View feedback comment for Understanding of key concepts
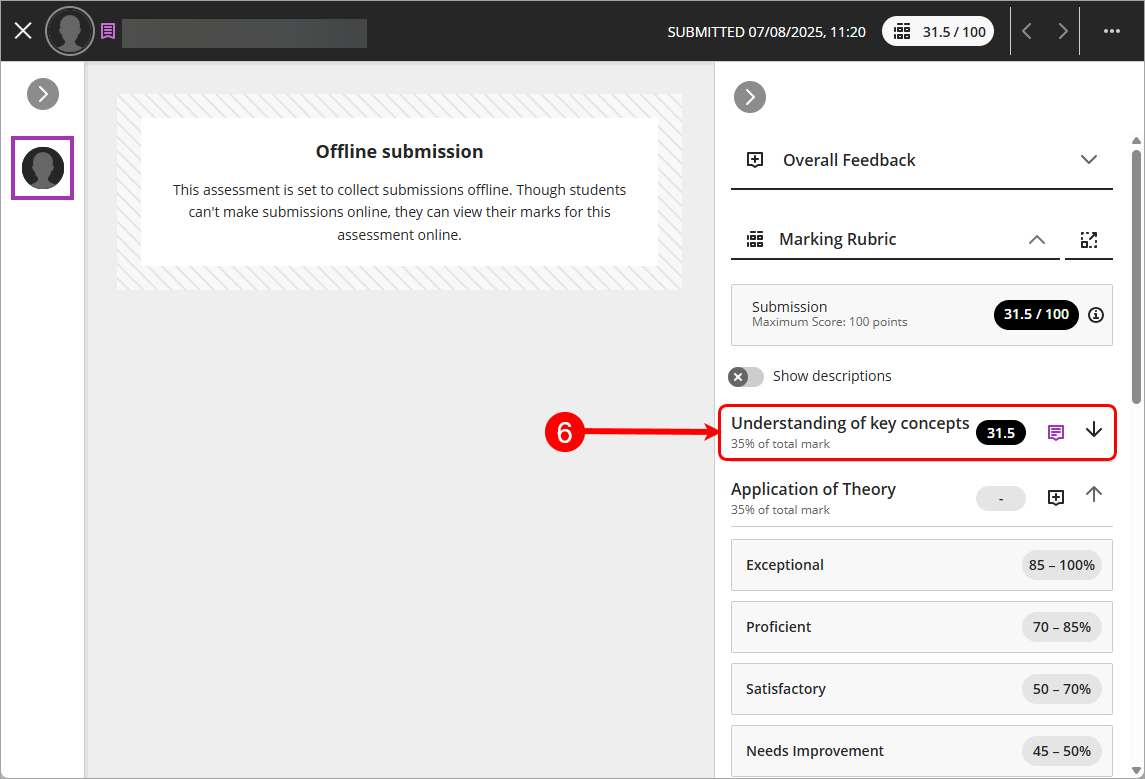The image size is (1145, 779). click(1055, 432)
